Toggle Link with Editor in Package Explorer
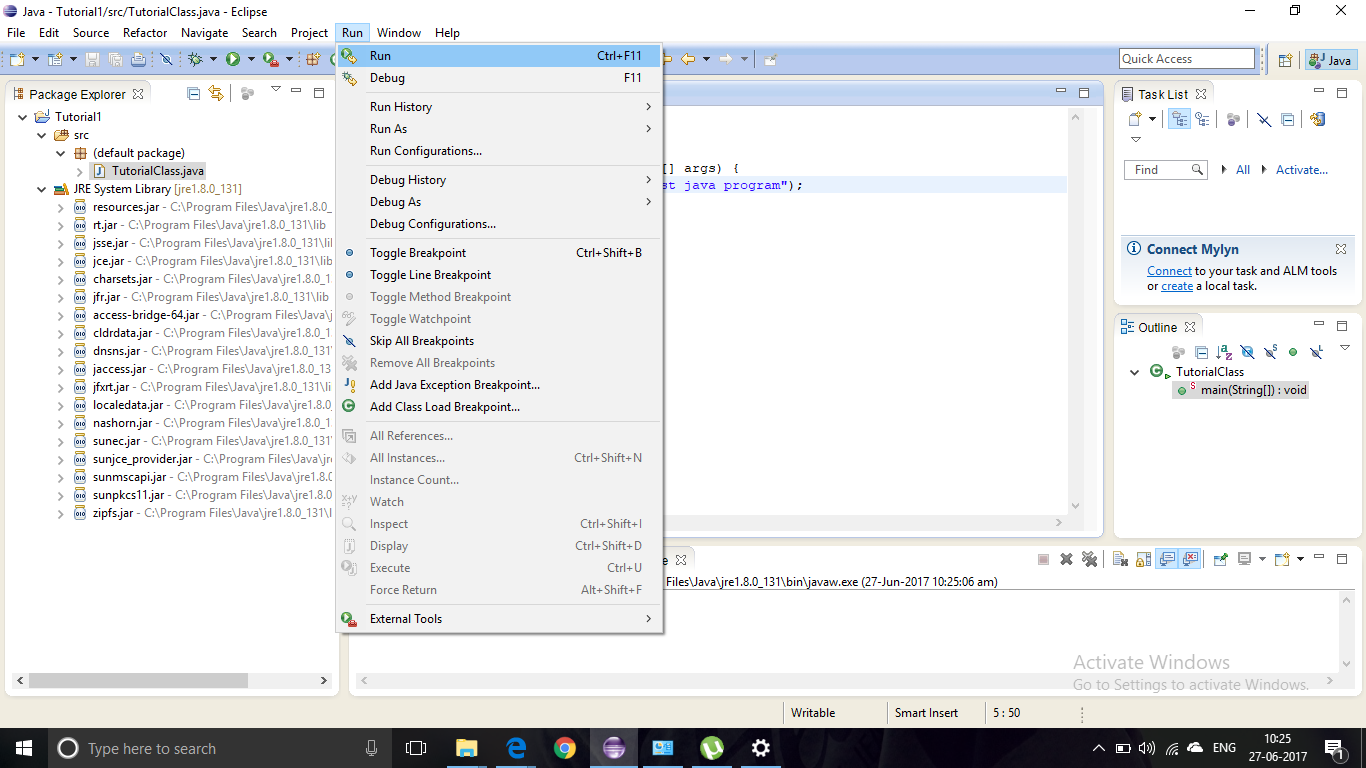Image resolution: width=1366 pixels, height=768 pixels. click(216, 93)
